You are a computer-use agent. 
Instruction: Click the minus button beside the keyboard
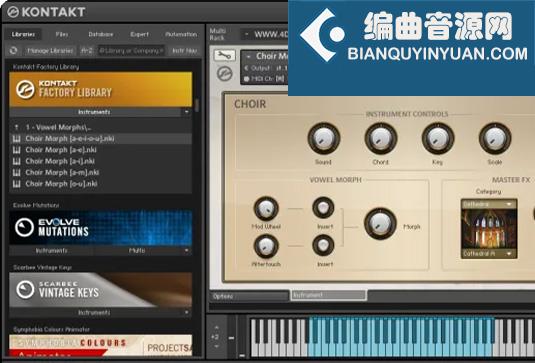[x=231, y=338]
